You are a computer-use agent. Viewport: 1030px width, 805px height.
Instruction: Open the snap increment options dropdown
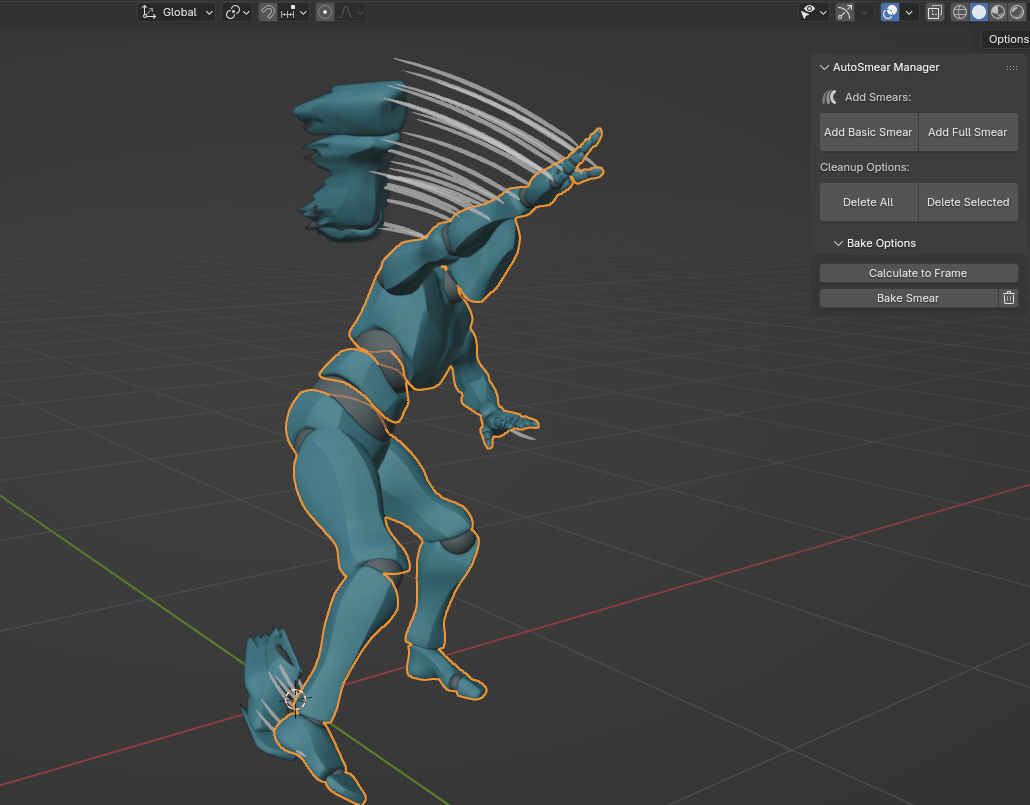click(293, 12)
